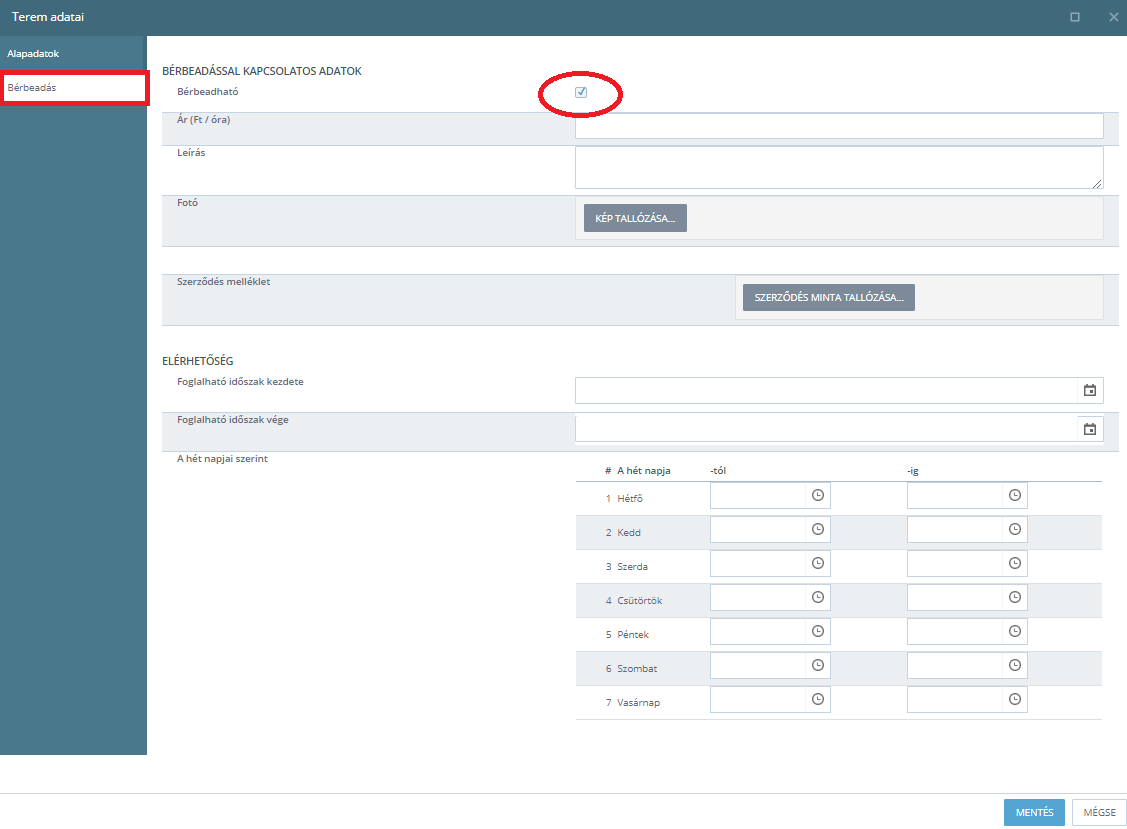The width and height of the screenshot is (1127, 829).
Task: Click the 'Hétfő' row label
Action: pyautogui.click(x=630, y=498)
